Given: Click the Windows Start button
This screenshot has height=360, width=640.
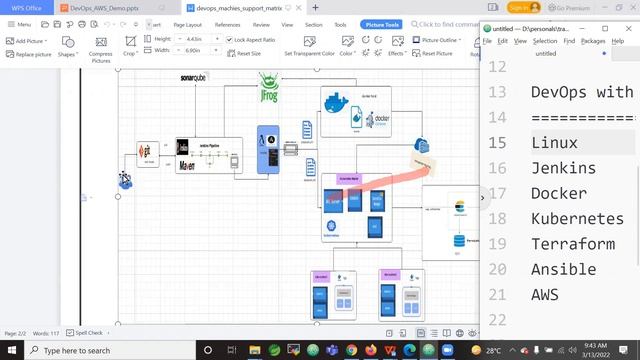Looking at the screenshot, I should [x=12, y=350].
